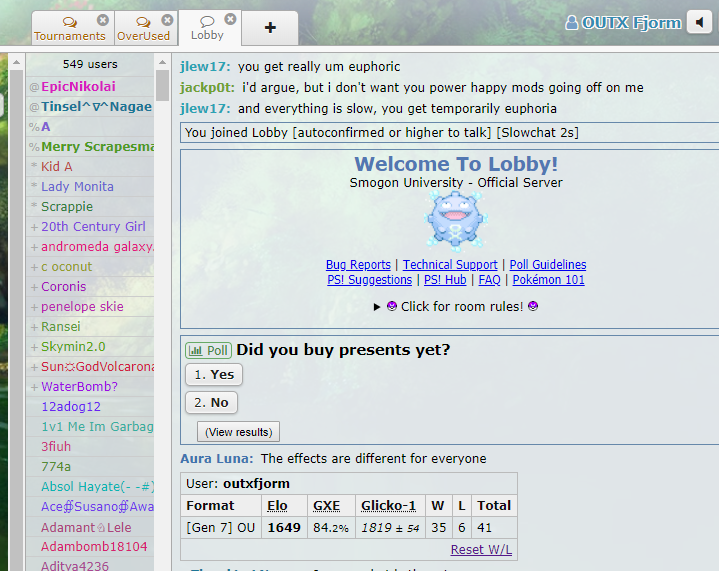Image resolution: width=719 pixels, height=571 pixels.
Task: Open the Technical Support link
Action: [x=450, y=265]
